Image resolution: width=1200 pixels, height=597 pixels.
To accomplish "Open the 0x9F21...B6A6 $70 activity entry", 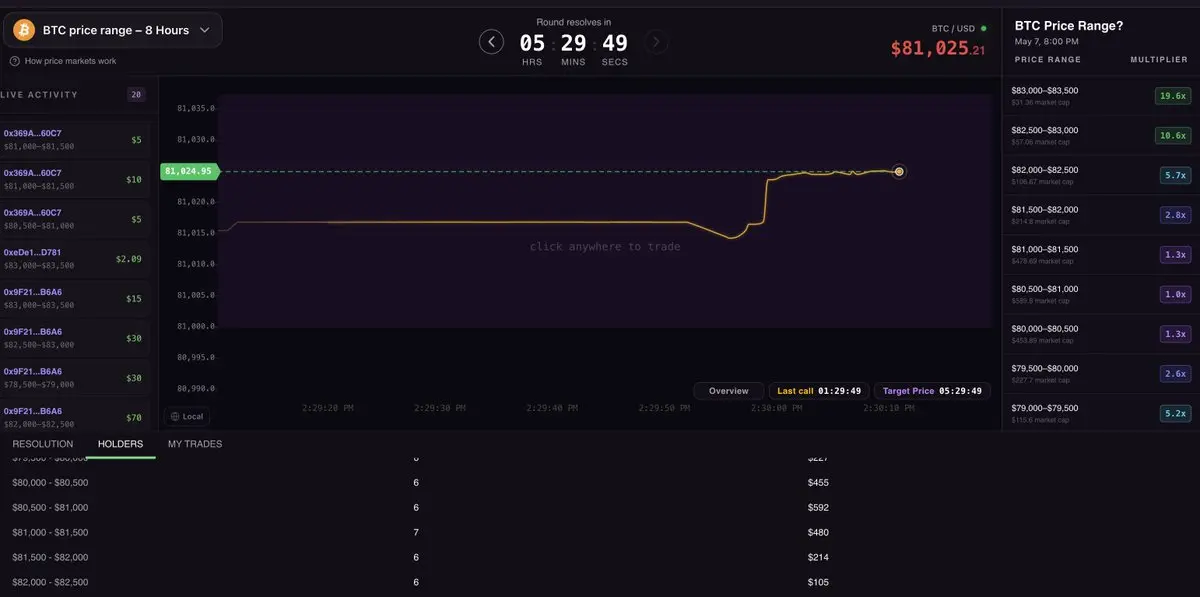I will pos(75,417).
